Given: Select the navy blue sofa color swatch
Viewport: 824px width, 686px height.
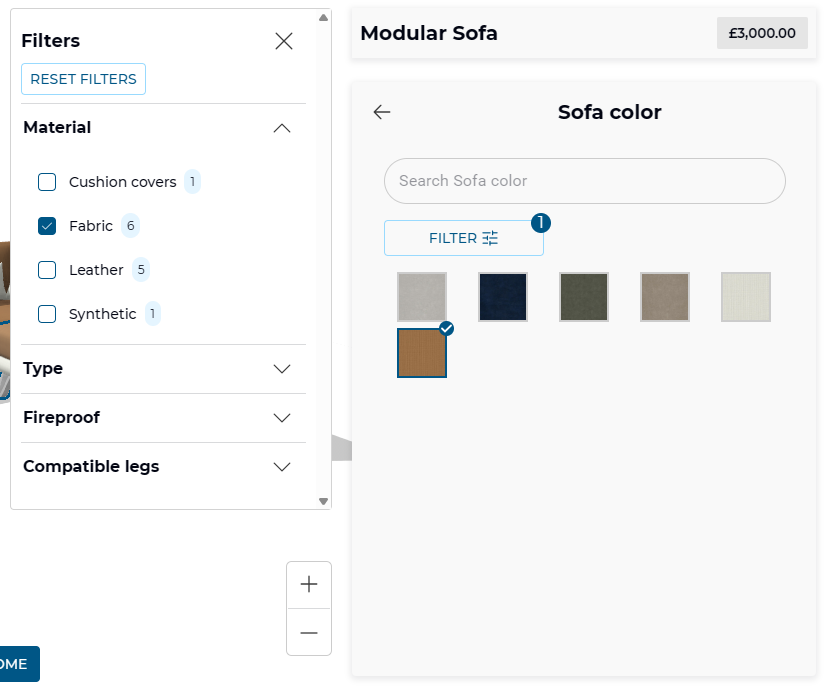Looking at the screenshot, I should [502, 297].
